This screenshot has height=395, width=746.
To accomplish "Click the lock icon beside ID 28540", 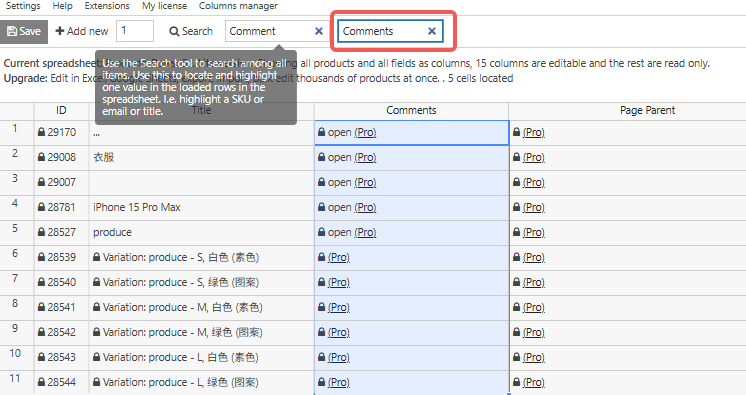I will point(41,282).
